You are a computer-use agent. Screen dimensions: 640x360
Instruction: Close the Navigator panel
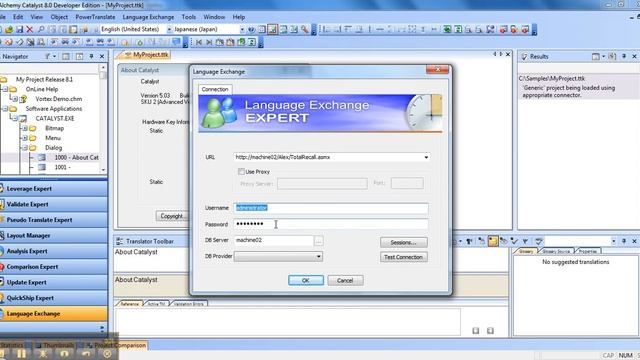[102, 56]
